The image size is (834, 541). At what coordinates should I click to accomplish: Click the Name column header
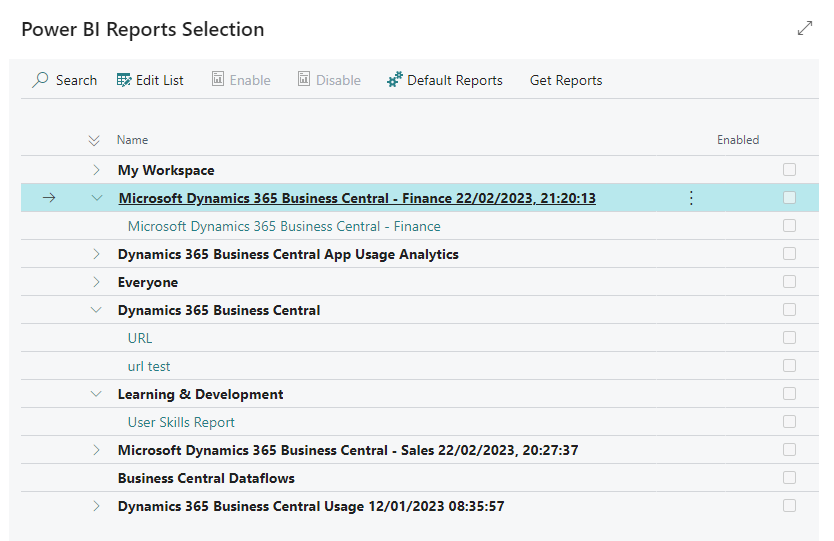coord(132,140)
